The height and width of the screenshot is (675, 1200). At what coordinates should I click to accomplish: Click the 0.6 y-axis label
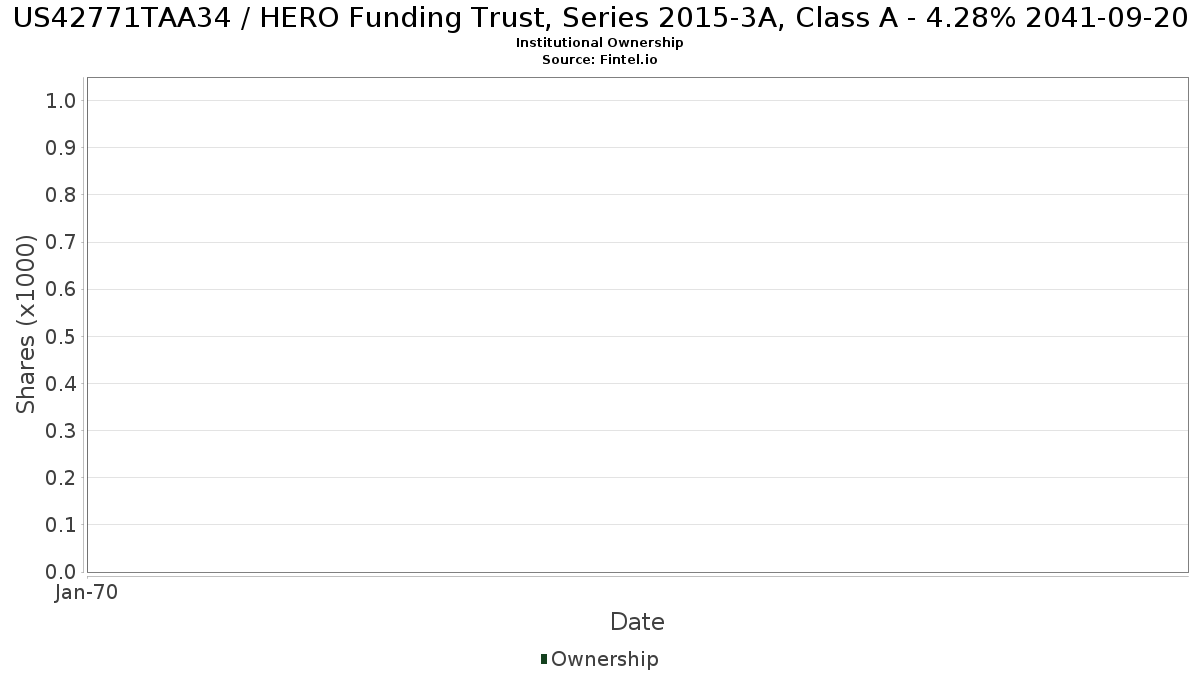click(x=61, y=289)
